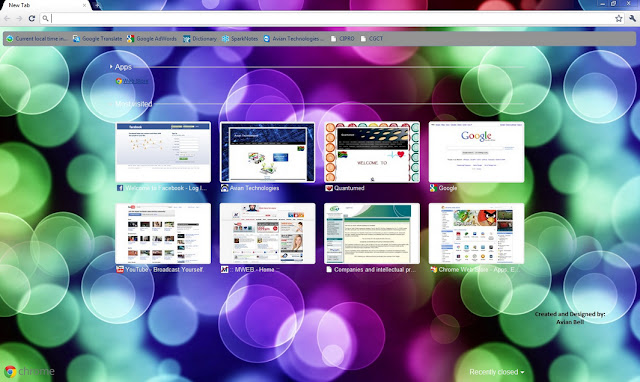Open the wrench settings menu
This screenshot has width=640, height=382.
[x=632, y=18]
